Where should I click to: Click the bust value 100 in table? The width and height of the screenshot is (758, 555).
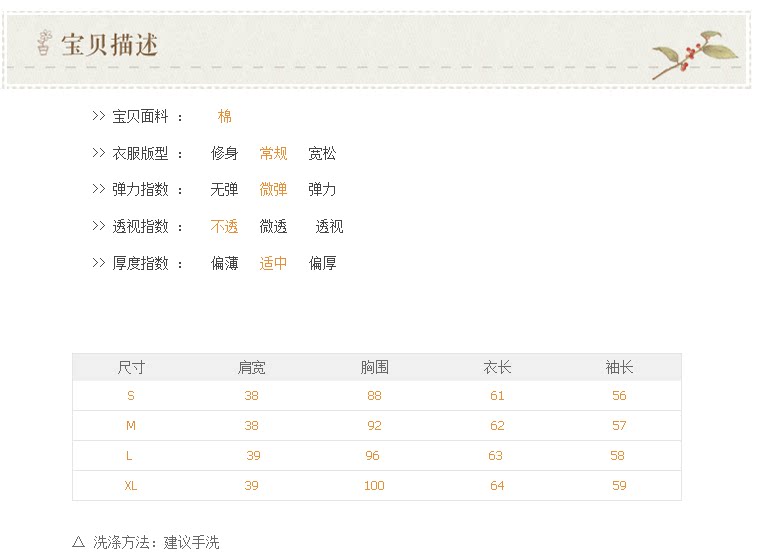[x=374, y=486]
